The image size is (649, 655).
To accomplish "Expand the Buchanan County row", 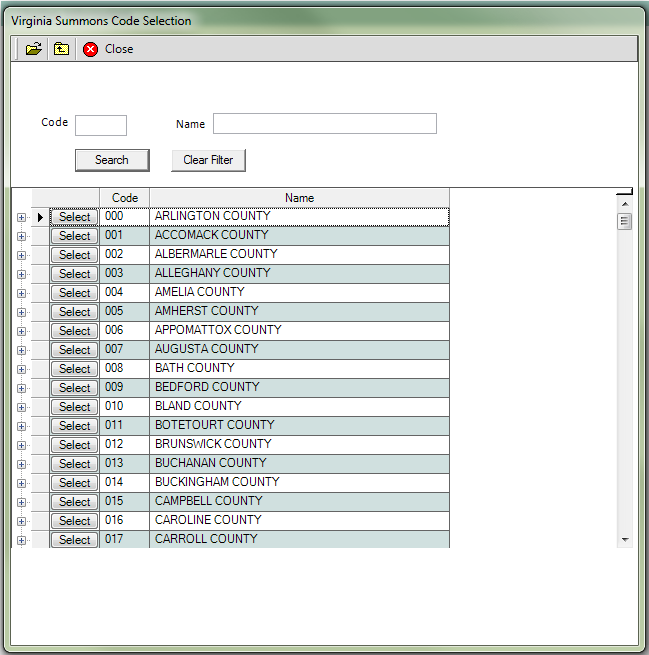I will pyautogui.click(x=21, y=464).
